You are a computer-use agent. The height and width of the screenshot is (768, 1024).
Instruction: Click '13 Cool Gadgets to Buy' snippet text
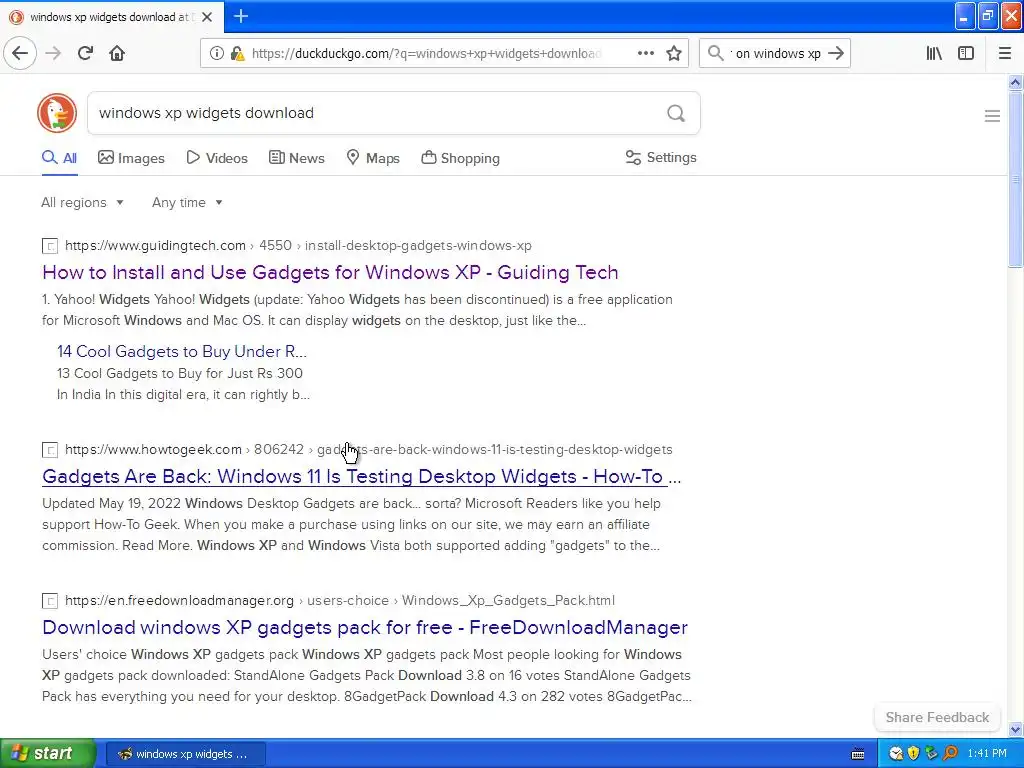[x=180, y=374]
